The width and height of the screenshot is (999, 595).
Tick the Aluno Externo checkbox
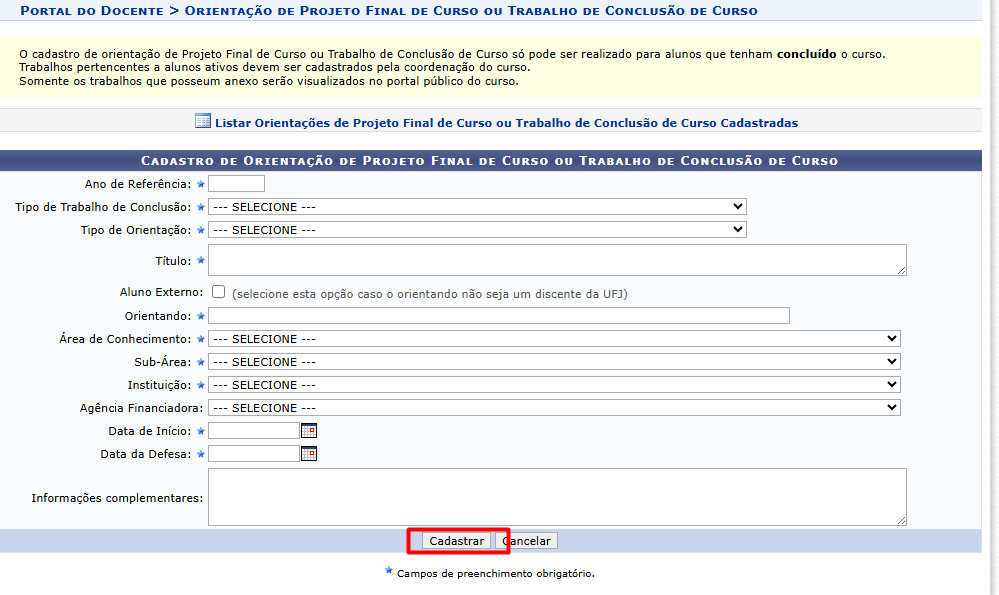coord(219,292)
